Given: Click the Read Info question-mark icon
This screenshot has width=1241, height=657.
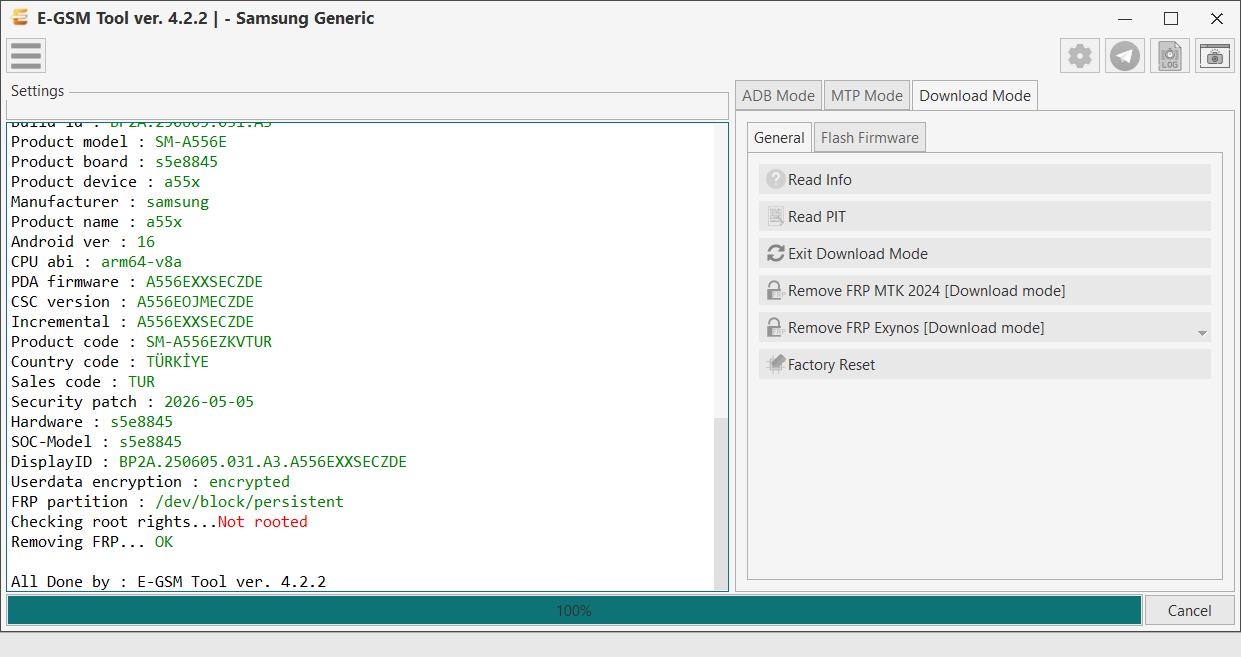Looking at the screenshot, I should click(x=776, y=180).
